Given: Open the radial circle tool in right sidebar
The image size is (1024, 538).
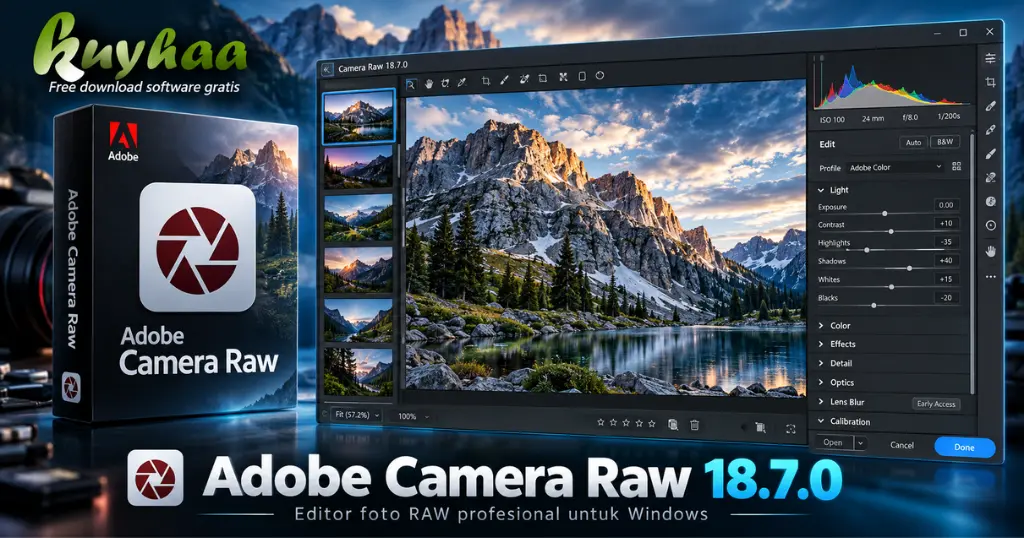Looking at the screenshot, I should tap(991, 225).
